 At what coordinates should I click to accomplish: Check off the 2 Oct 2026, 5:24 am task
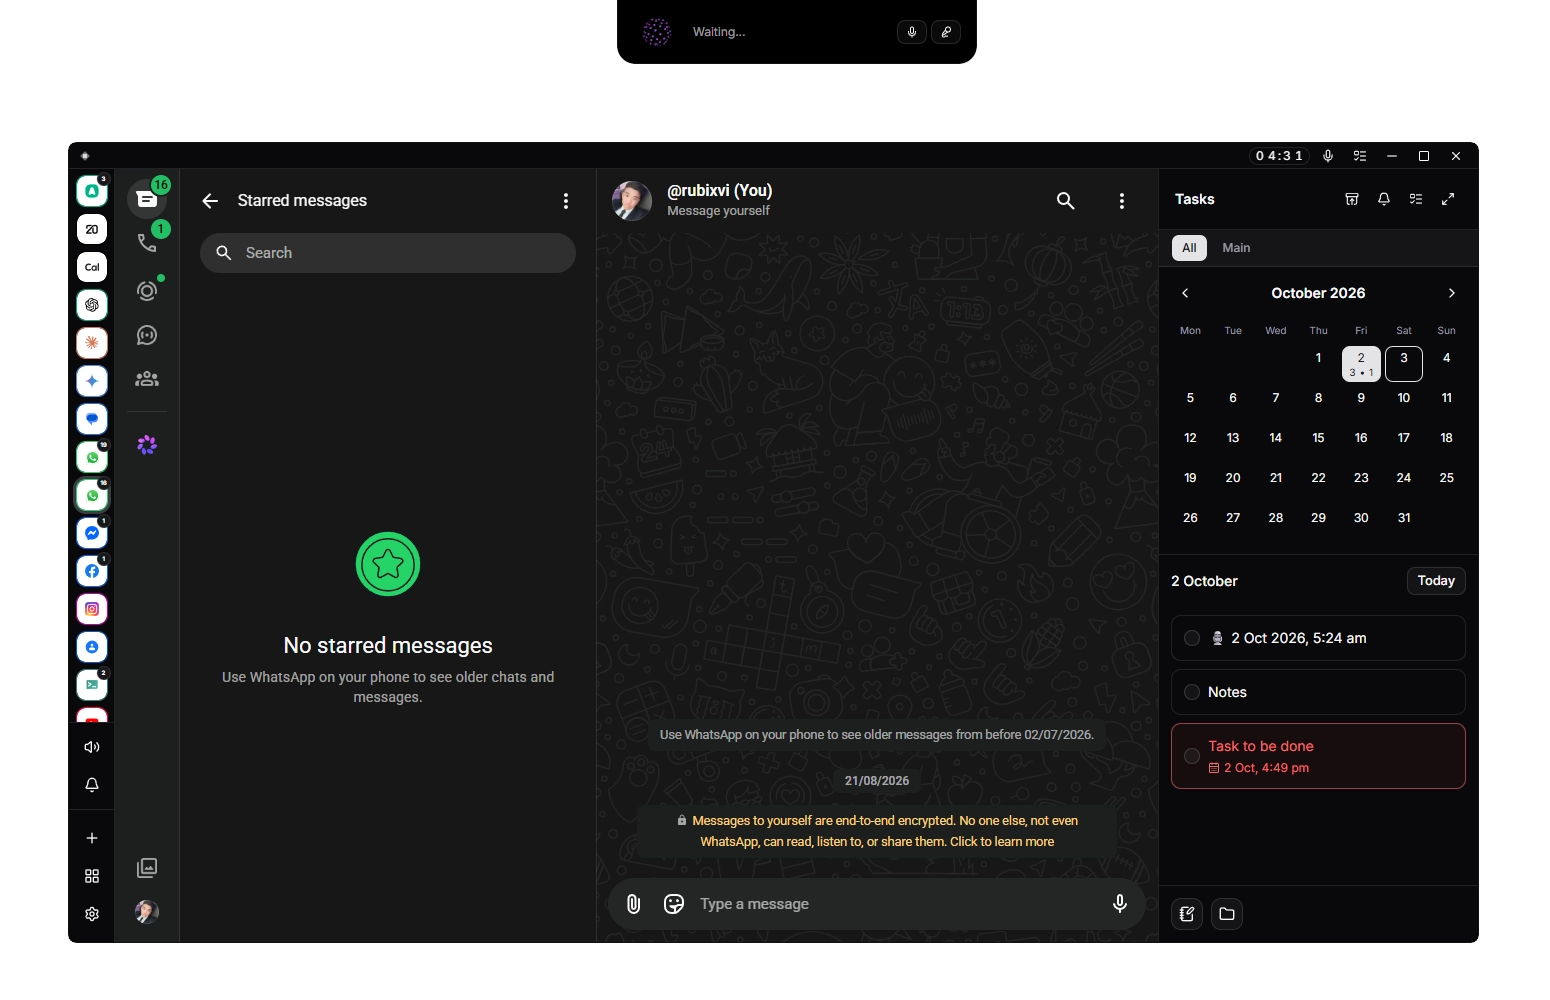tap(1192, 638)
